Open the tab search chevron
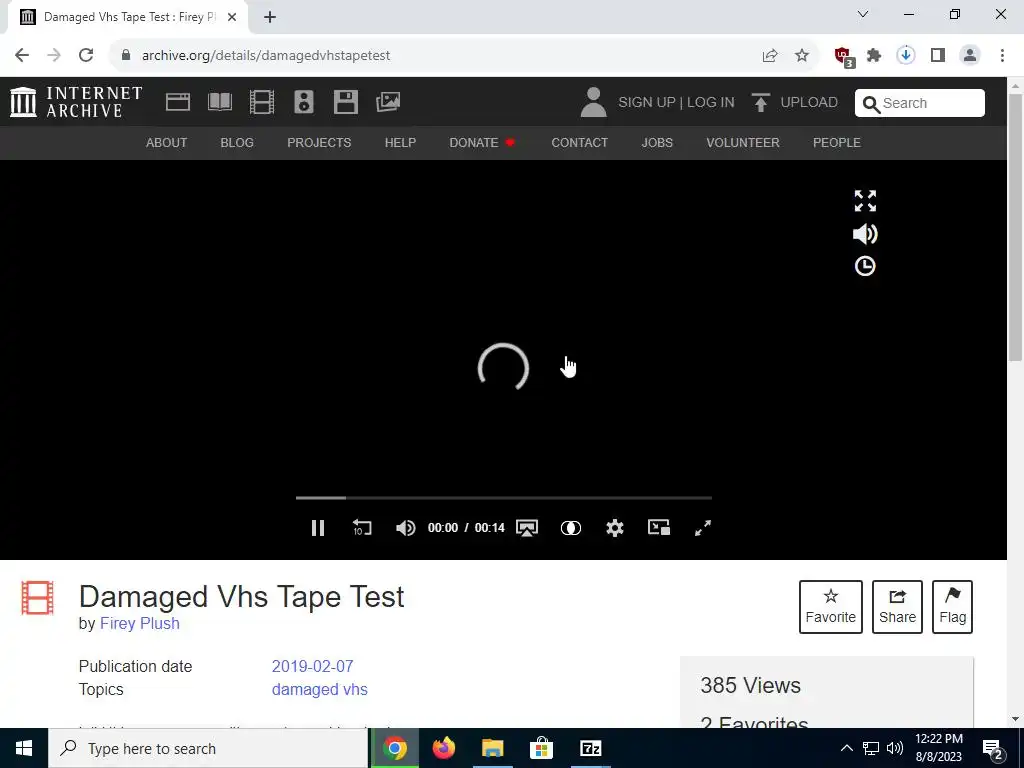Screen dimensions: 1024x768 tap(863, 14)
